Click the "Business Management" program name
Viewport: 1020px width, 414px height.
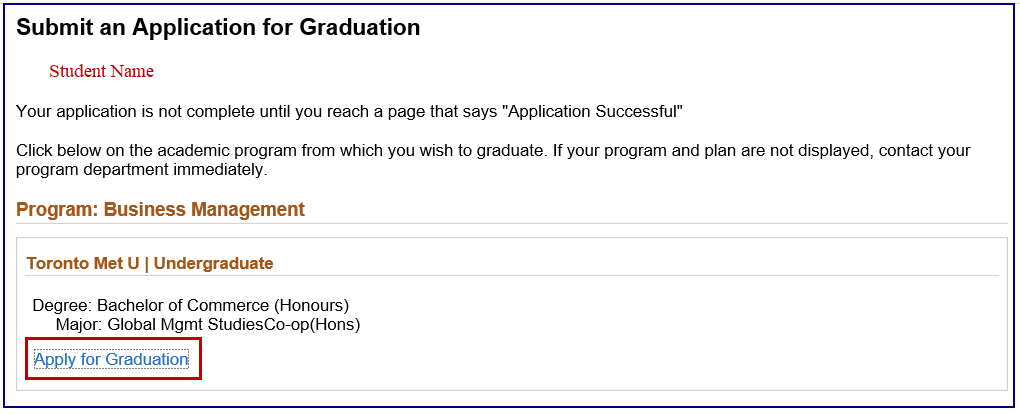204,210
